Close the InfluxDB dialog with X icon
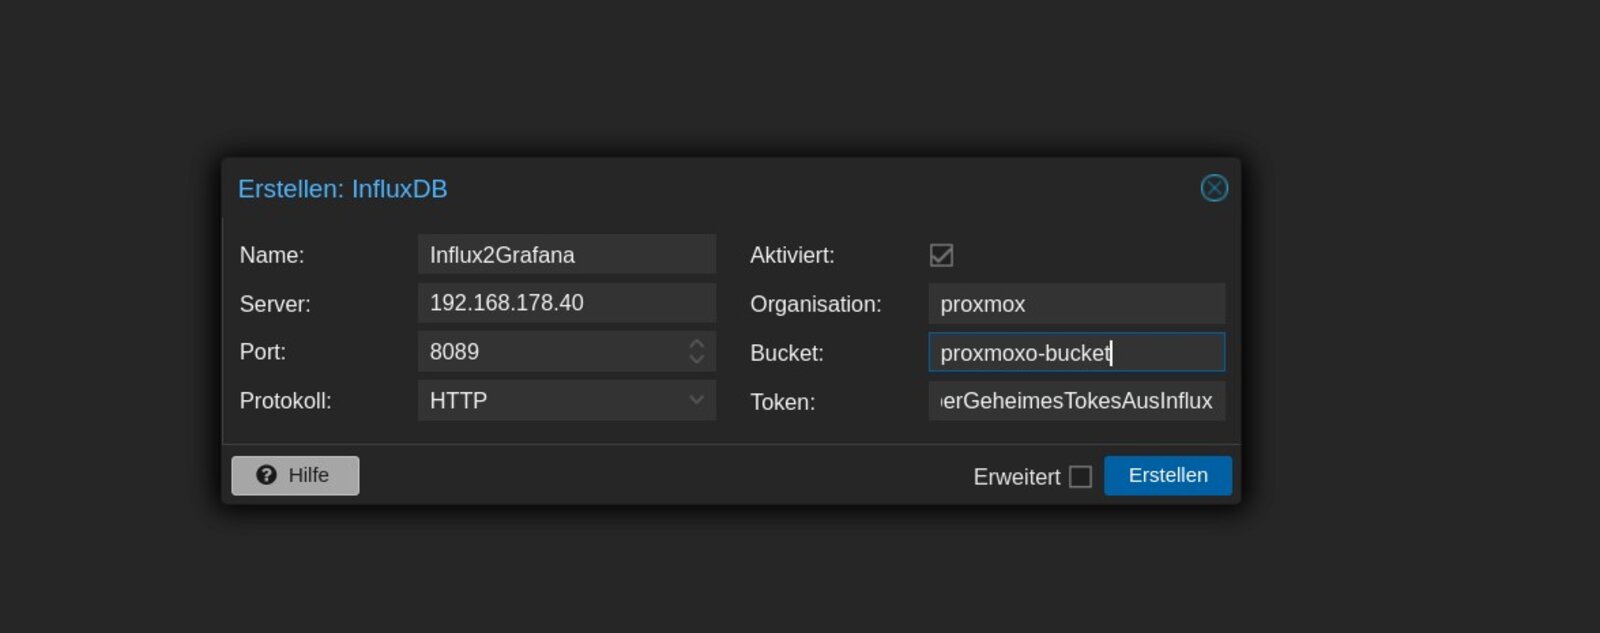The image size is (1600, 633). [1213, 188]
